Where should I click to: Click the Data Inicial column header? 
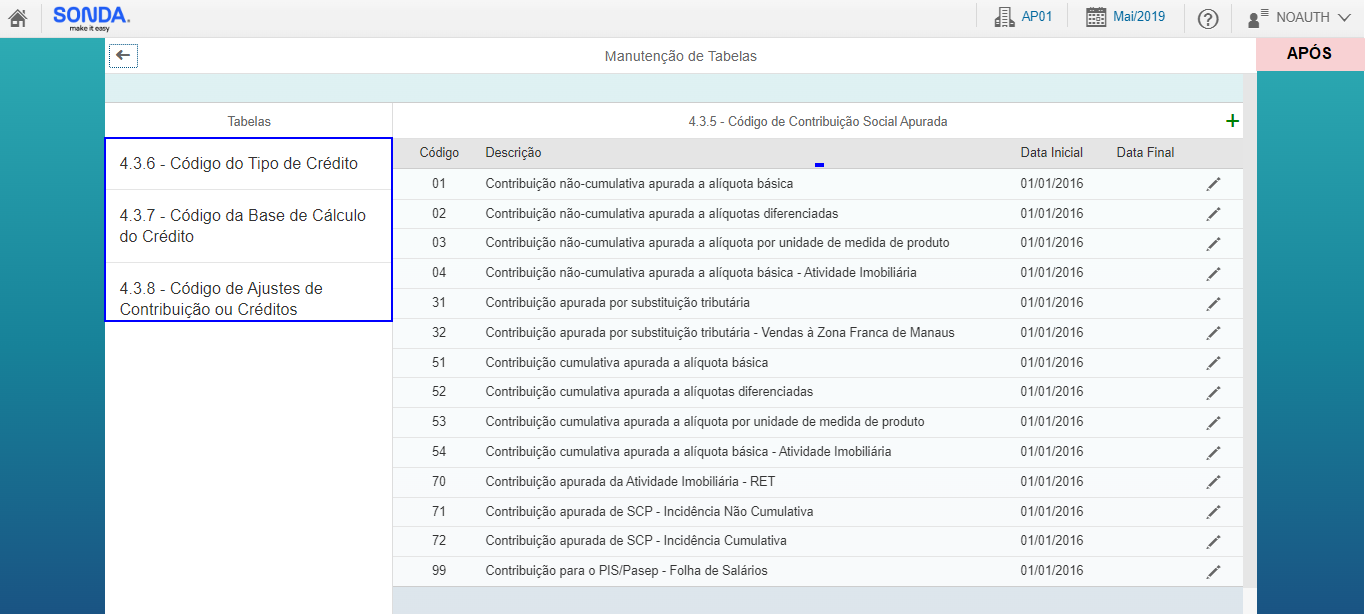pyautogui.click(x=1051, y=153)
